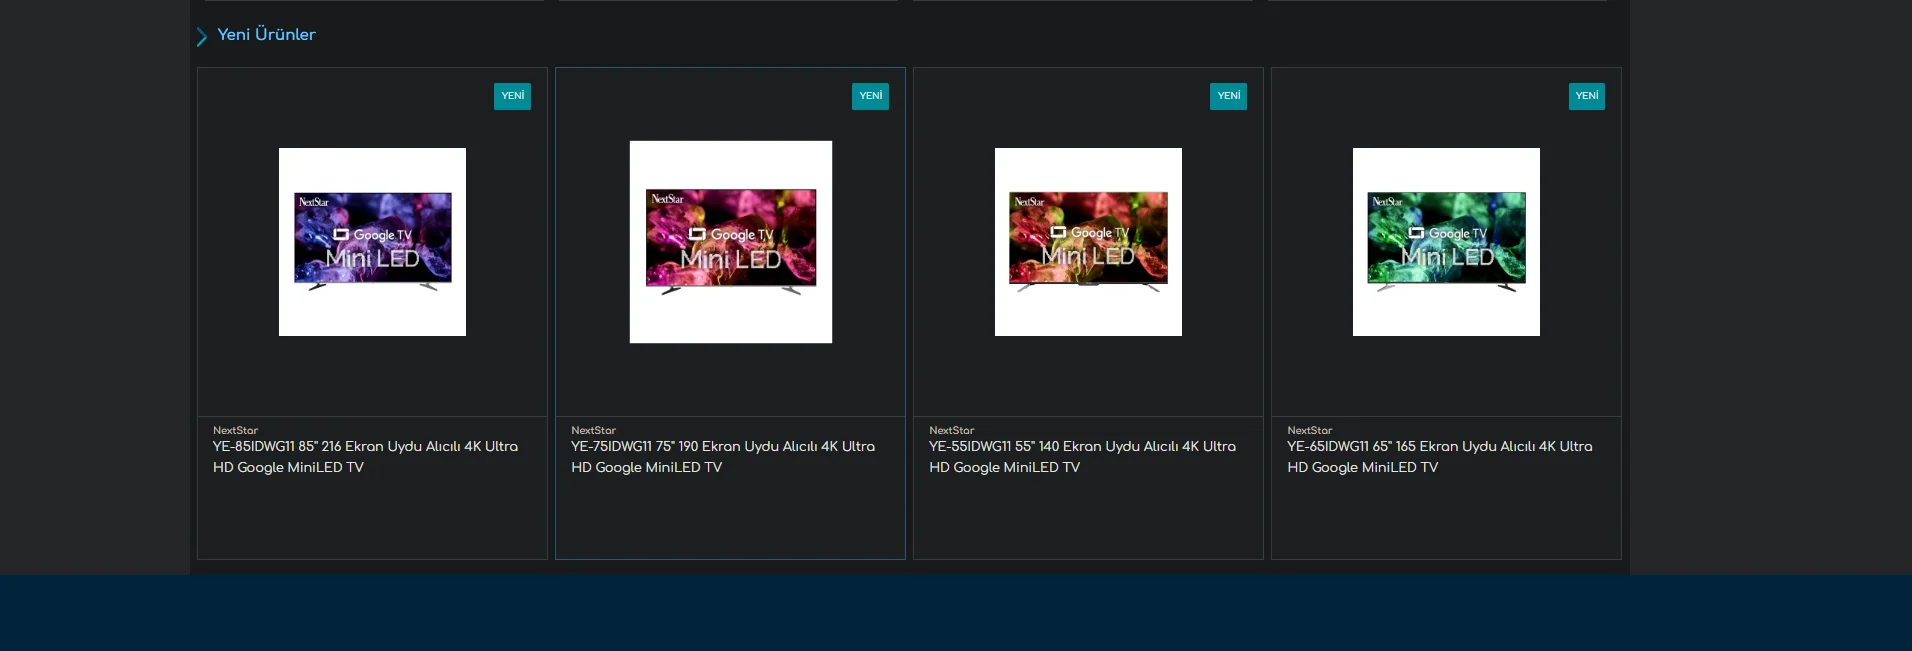Click NextStar brand label above YE-55IDWG11
This screenshot has height=651, width=1912.
point(951,430)
